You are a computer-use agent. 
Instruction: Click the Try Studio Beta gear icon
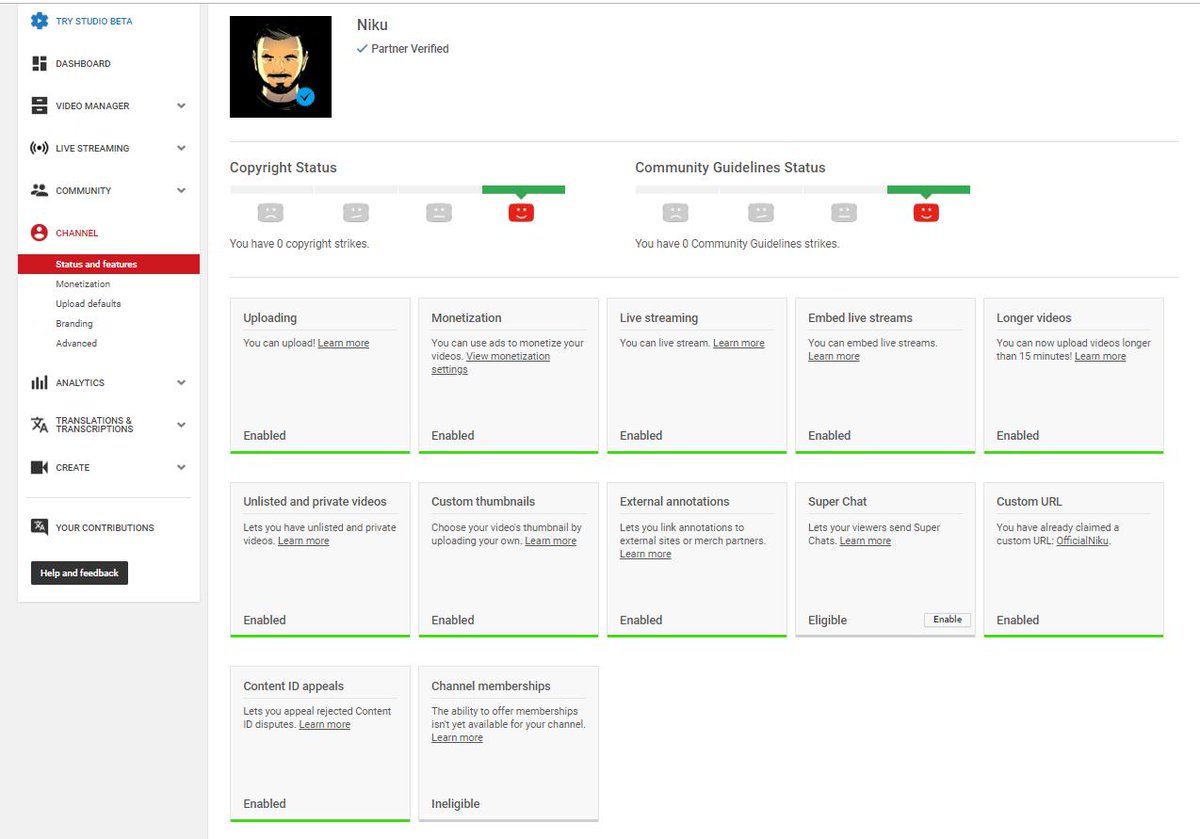tap(39, 21)
